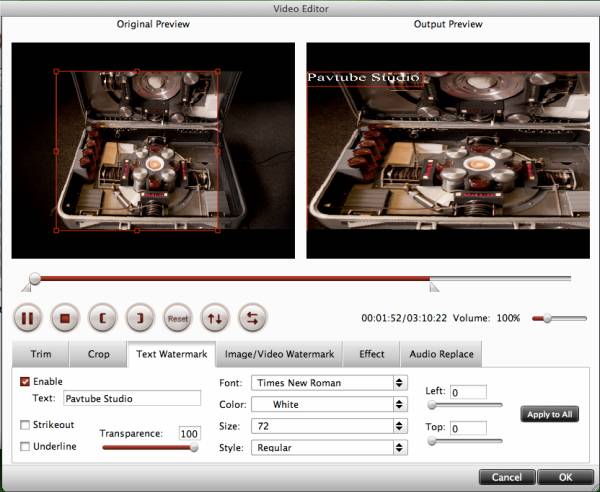Click the Left position slider
Viewport: 600px width, 492px height.
[x=465, y=405]
